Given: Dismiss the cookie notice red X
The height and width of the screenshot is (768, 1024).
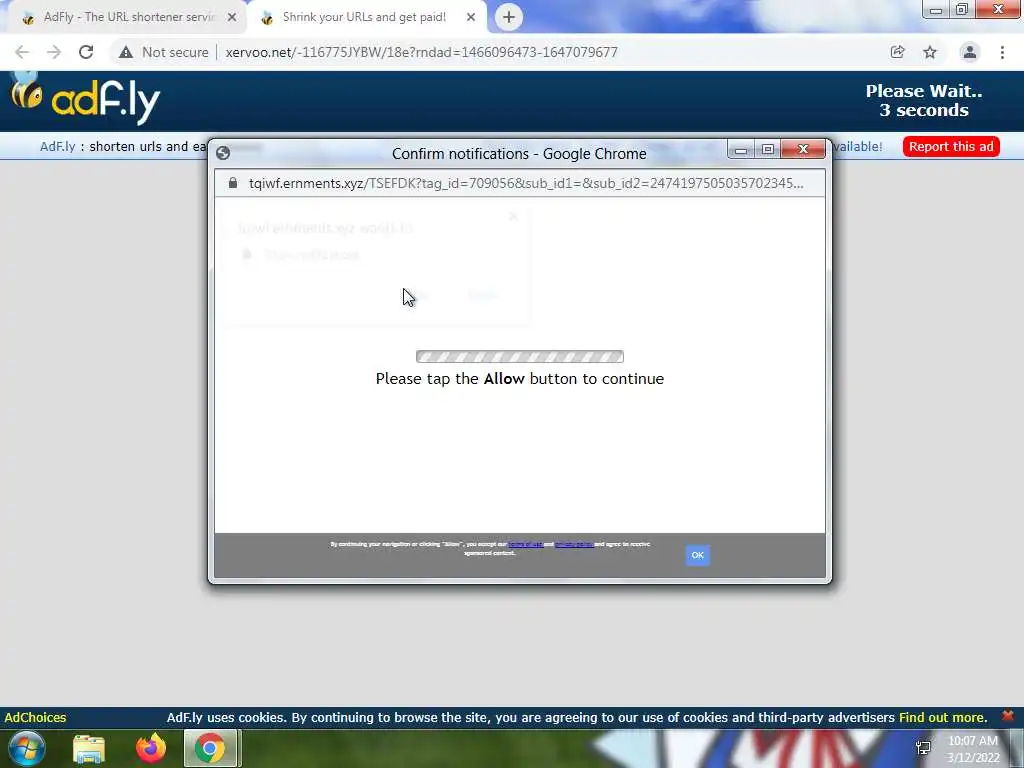Looking at the screenshot, I should pyautogui.click(x=1008, y=715).
